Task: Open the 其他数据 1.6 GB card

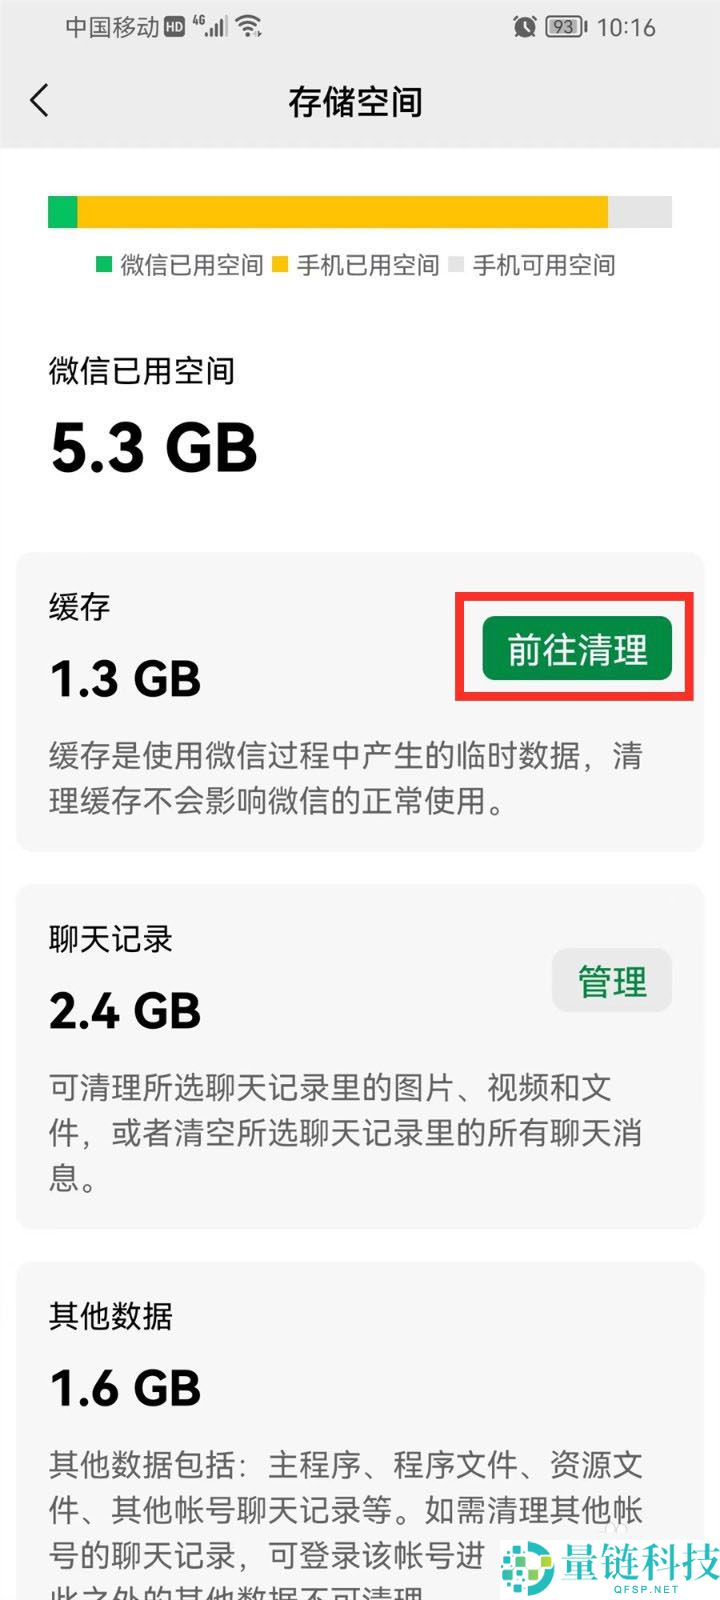Action: click(x=360, y=1431)
